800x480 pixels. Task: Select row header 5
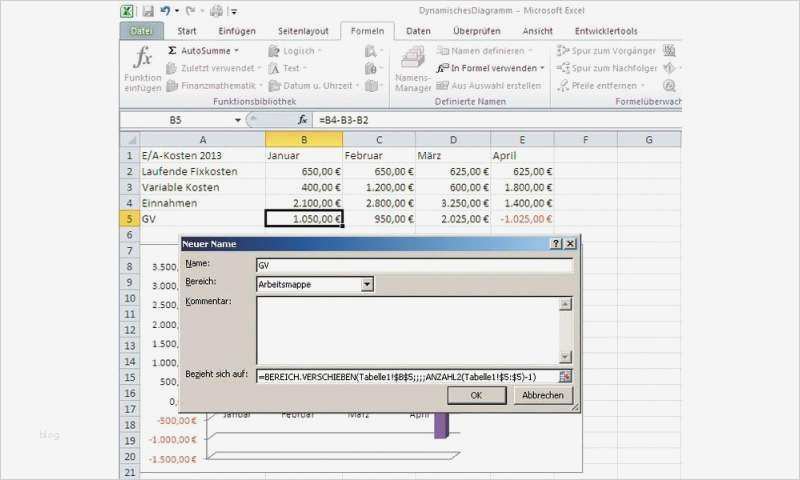pos(130,219)
